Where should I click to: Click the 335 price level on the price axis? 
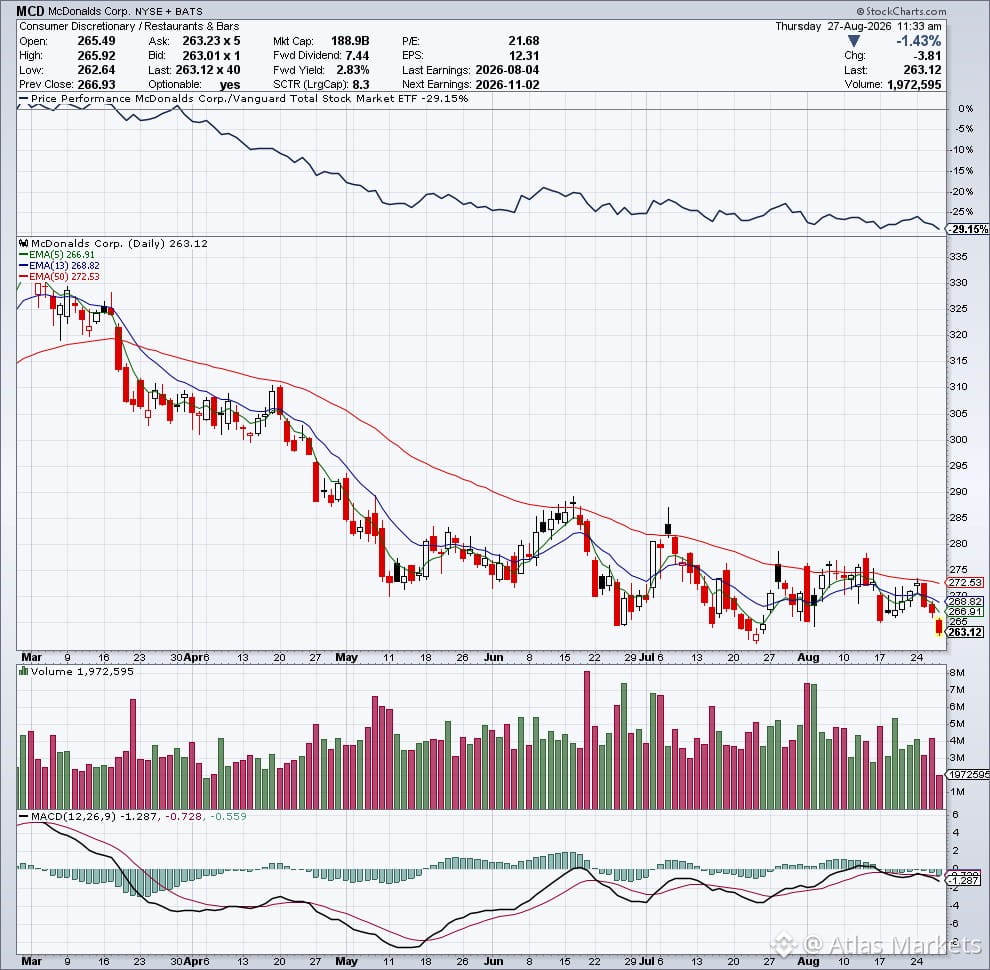point(958,256)
